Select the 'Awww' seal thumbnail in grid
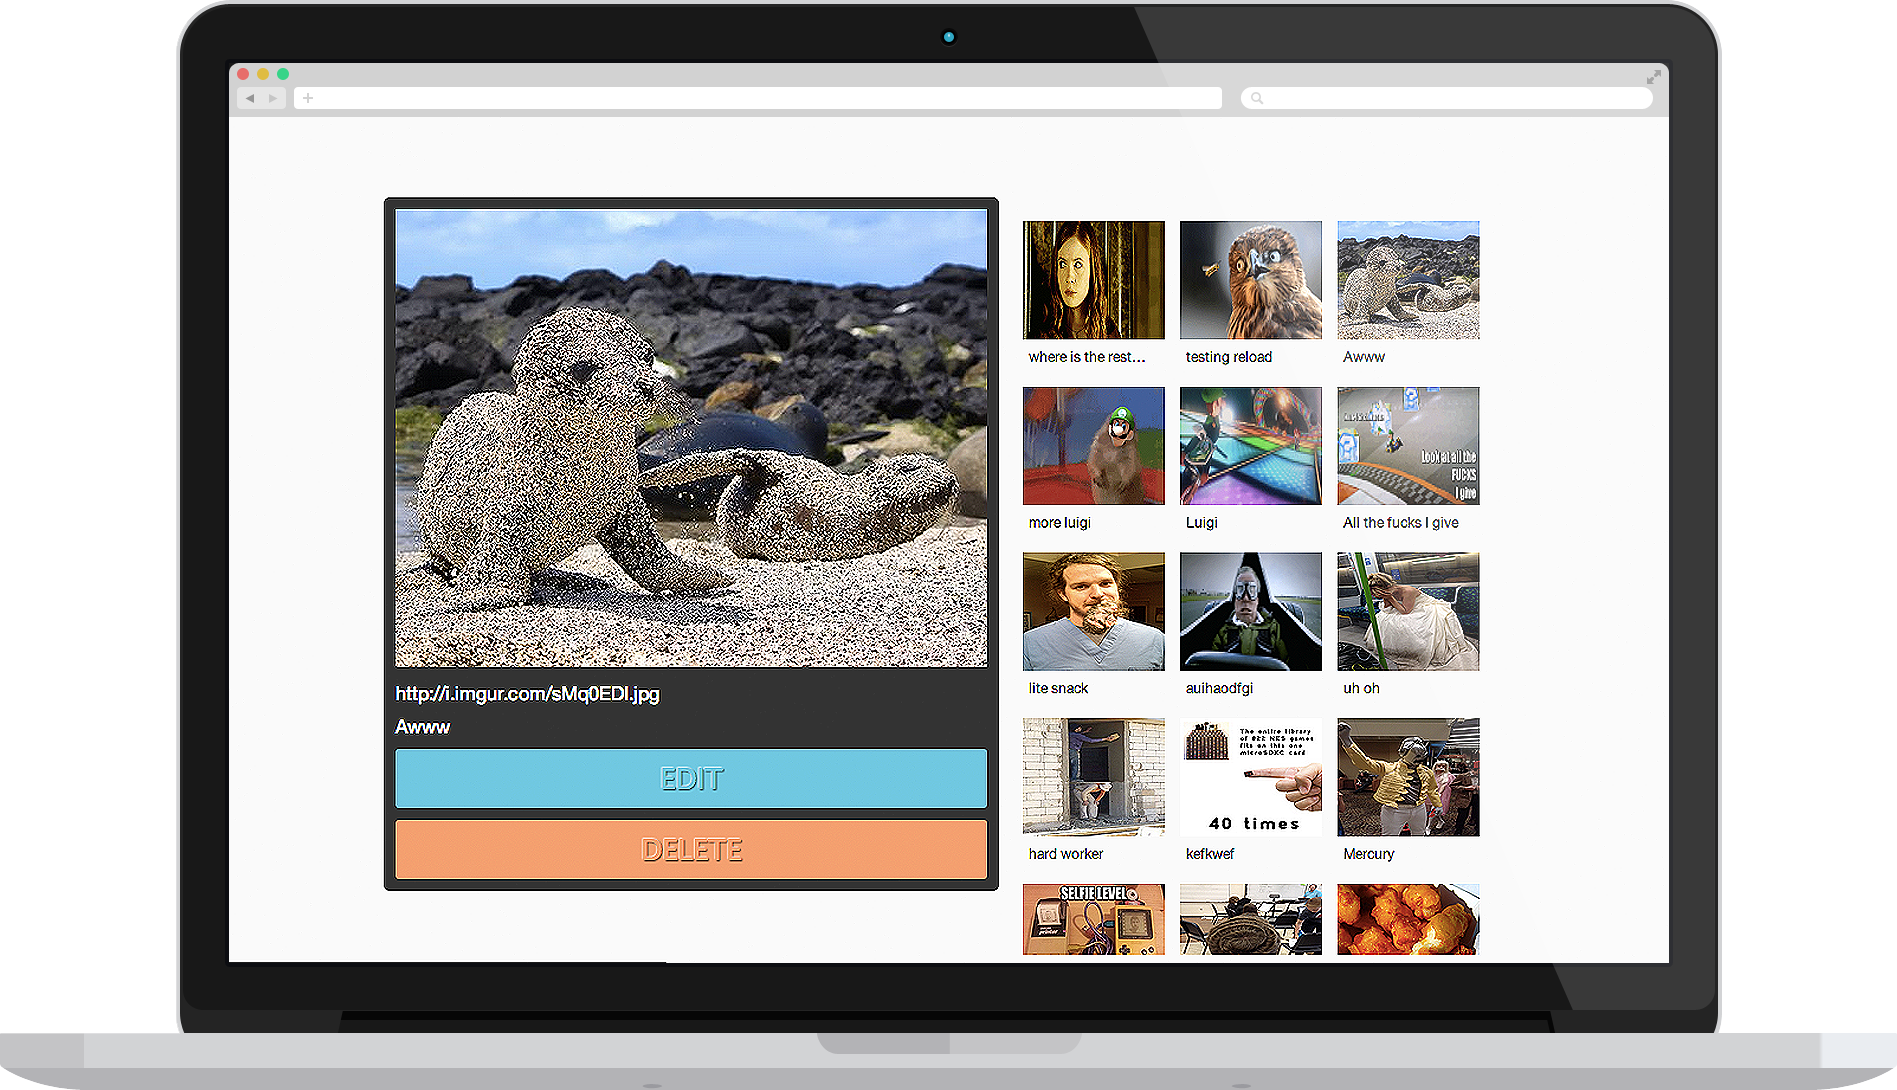The image size is (1897, 1090). tap(1408, 280)
